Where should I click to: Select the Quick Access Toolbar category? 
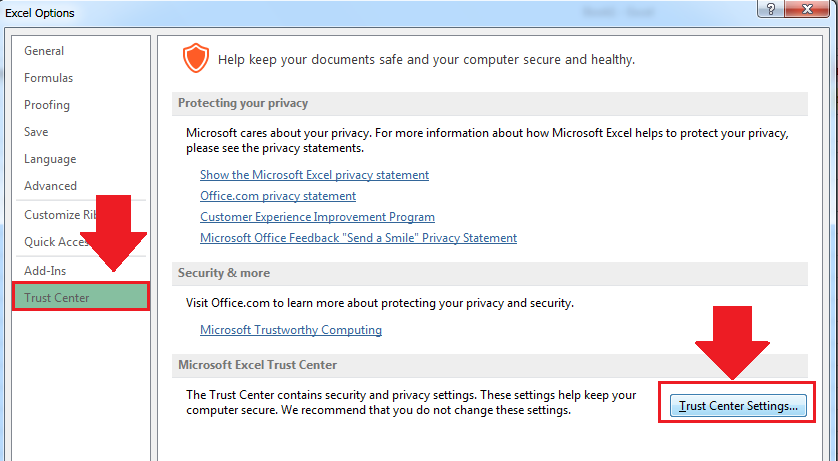click(56, 242)
